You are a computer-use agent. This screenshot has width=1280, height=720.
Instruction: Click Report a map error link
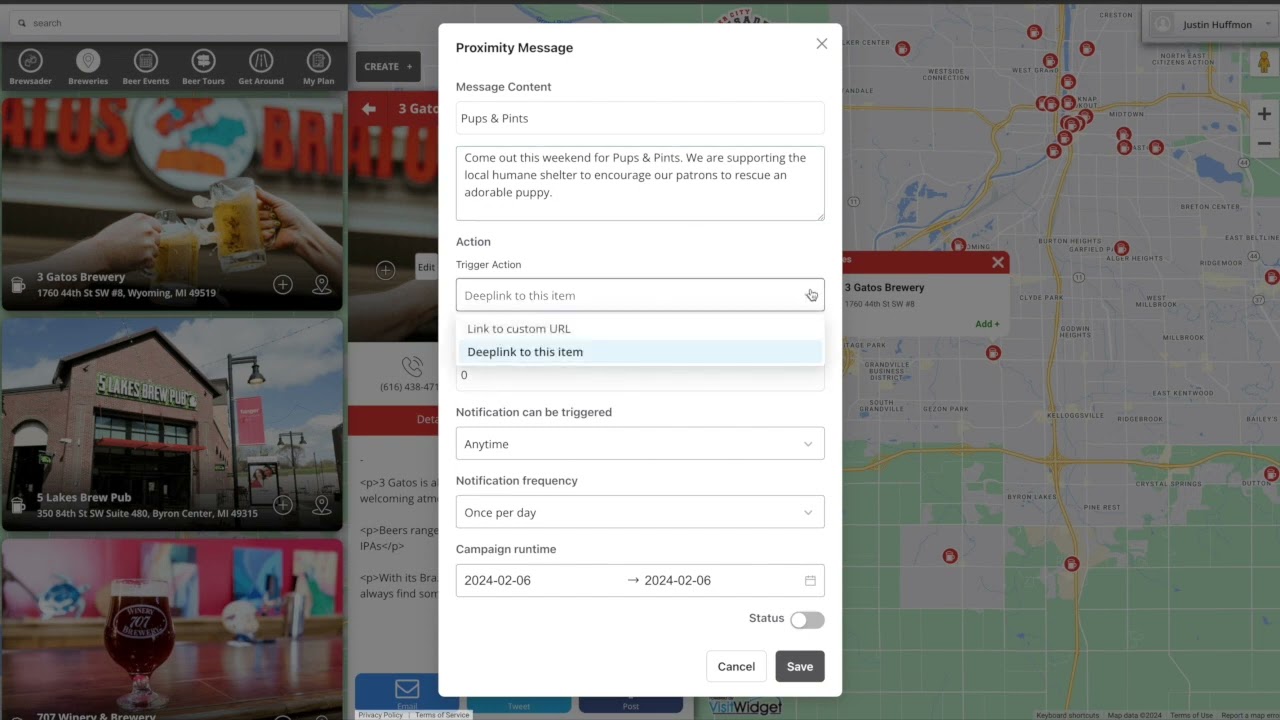pyautogui.click(x=1248, y=715)
